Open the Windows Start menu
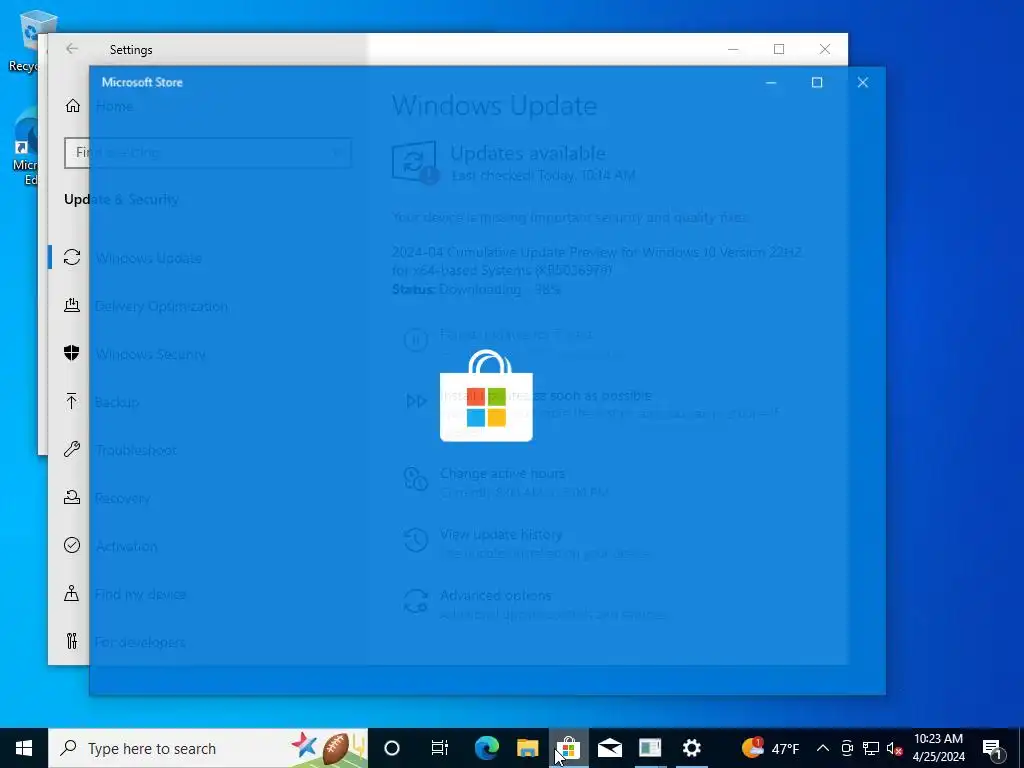This screenshot has height=768, width=1024. click(x=24, y=748)
